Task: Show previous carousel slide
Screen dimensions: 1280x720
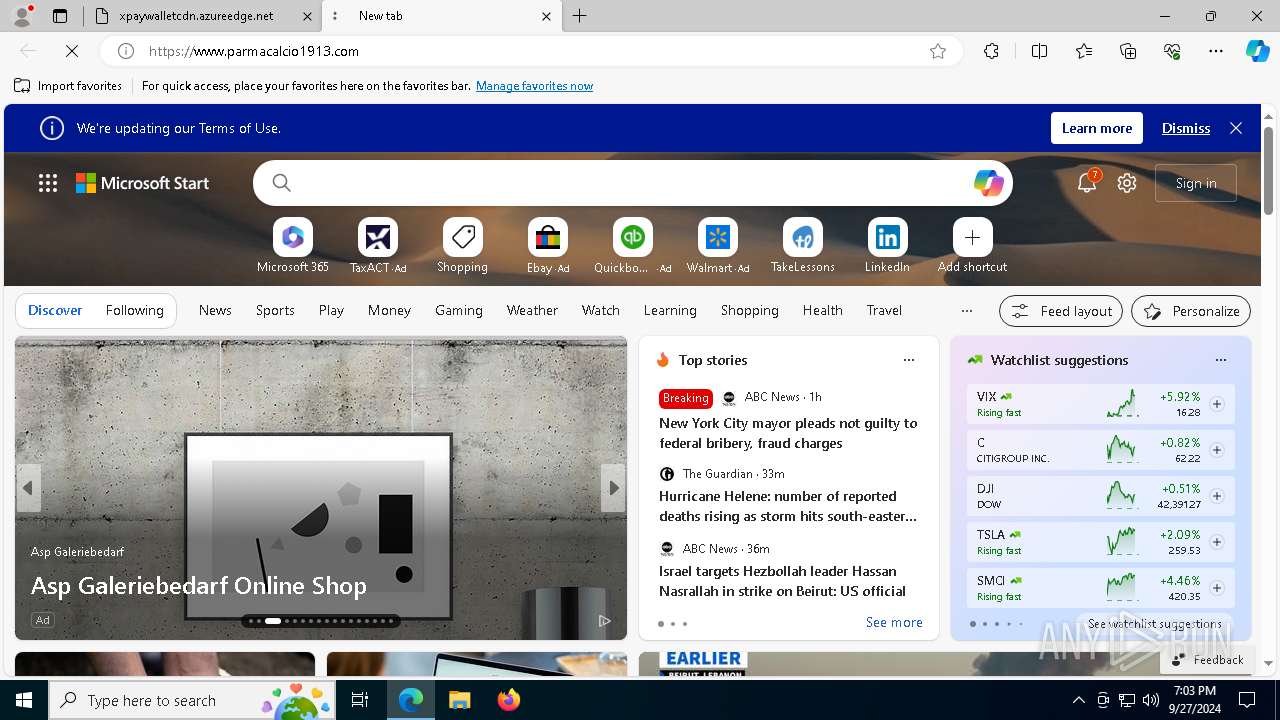Action: pyautogui.click(x=28, y=488)
